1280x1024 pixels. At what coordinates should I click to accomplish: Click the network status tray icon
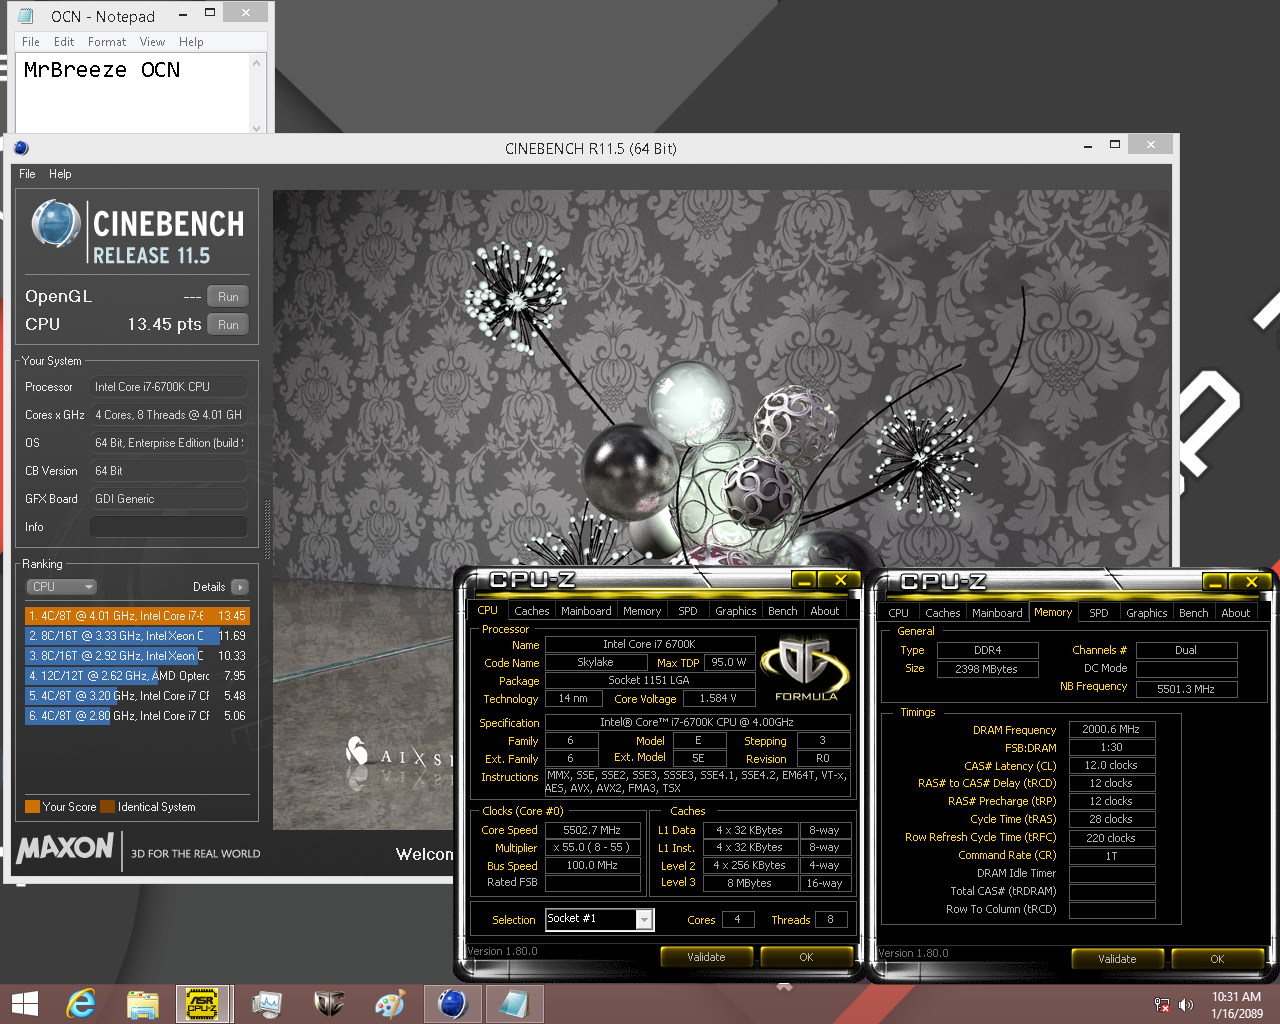[1162, 1005]
